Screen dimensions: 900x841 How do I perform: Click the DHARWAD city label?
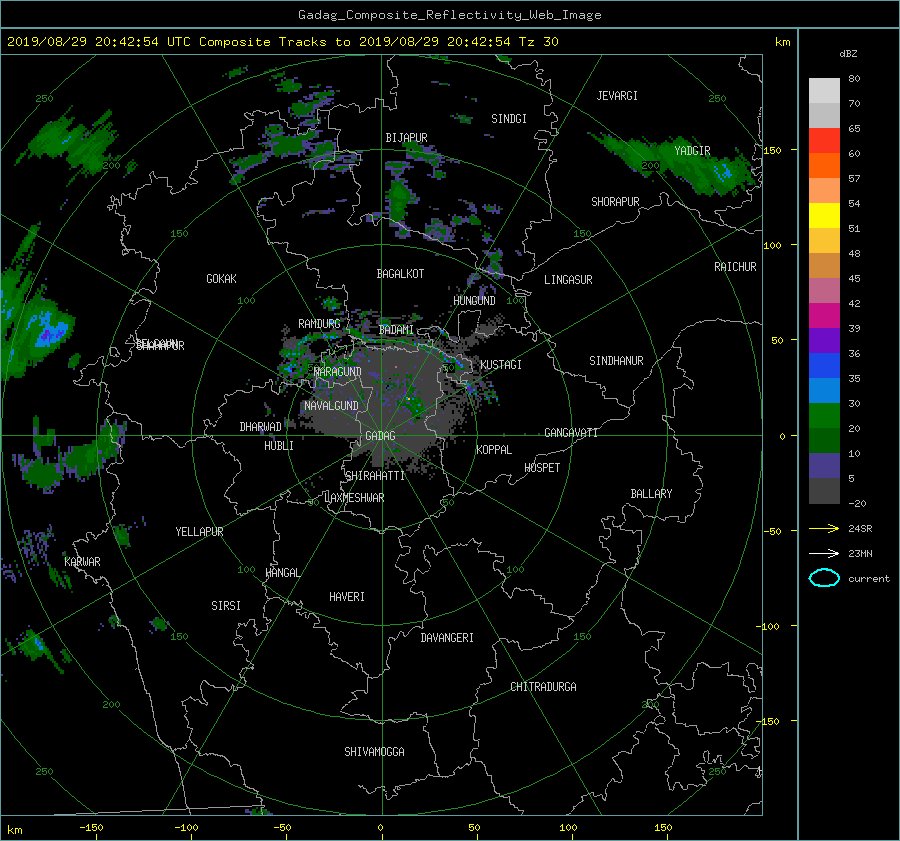tap(260, 427)
